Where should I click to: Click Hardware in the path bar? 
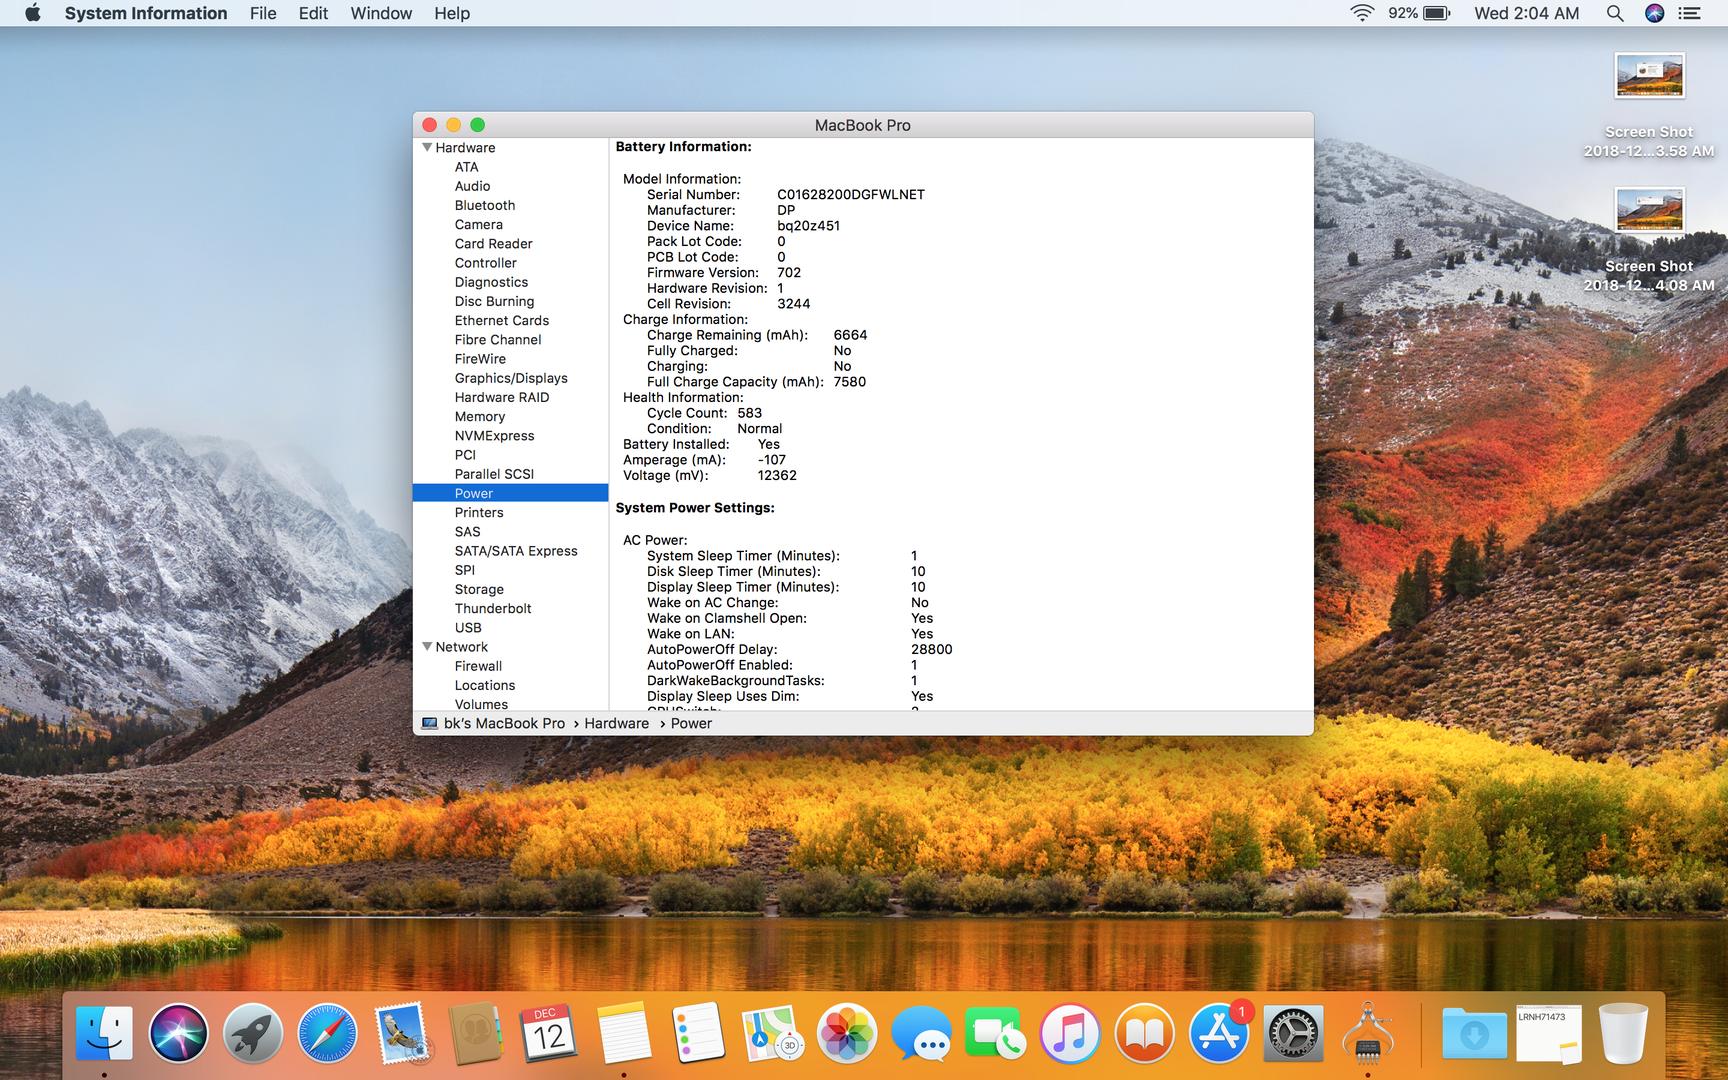pos(616,723)
